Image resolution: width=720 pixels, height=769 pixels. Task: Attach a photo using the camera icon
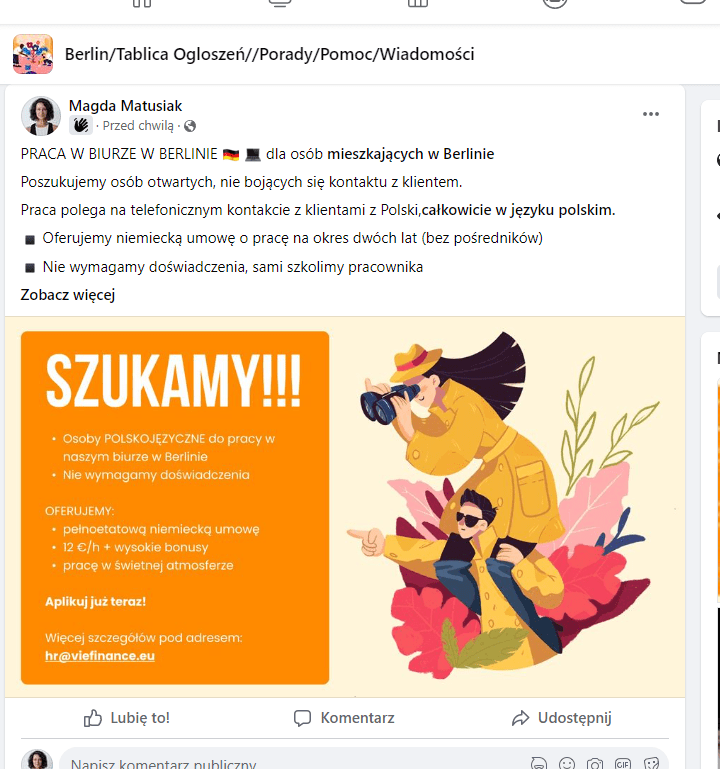coord(595,763)
